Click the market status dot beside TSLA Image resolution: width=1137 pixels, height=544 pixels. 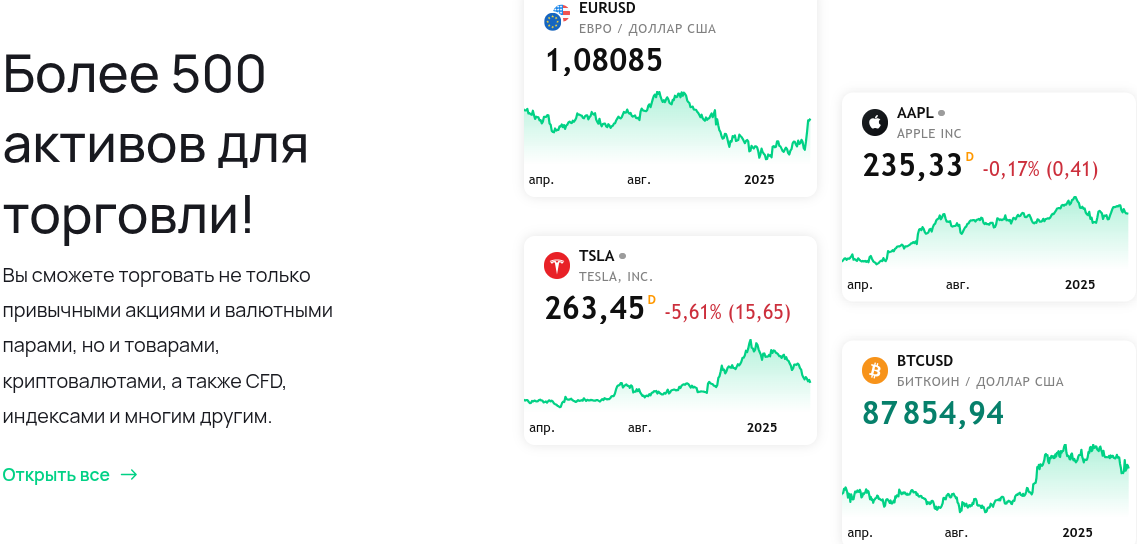point(623,256)
